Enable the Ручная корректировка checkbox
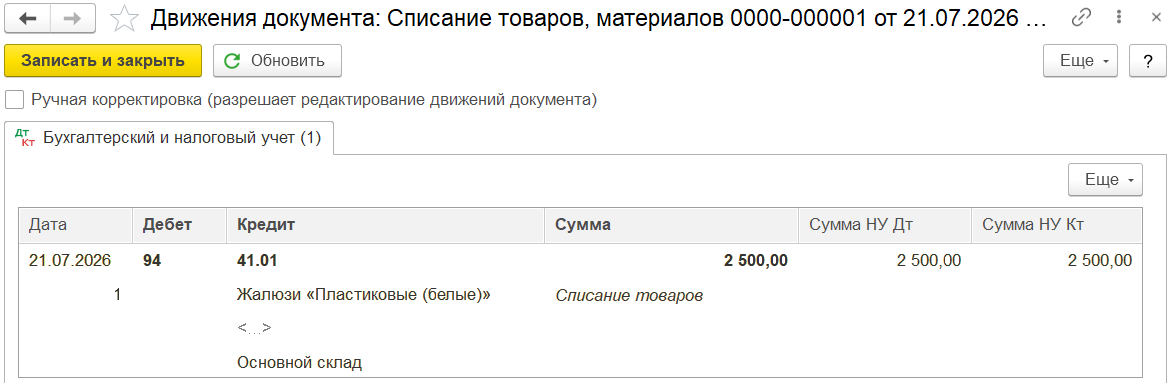Screen dimensions: 1171x383 [14, 99]
